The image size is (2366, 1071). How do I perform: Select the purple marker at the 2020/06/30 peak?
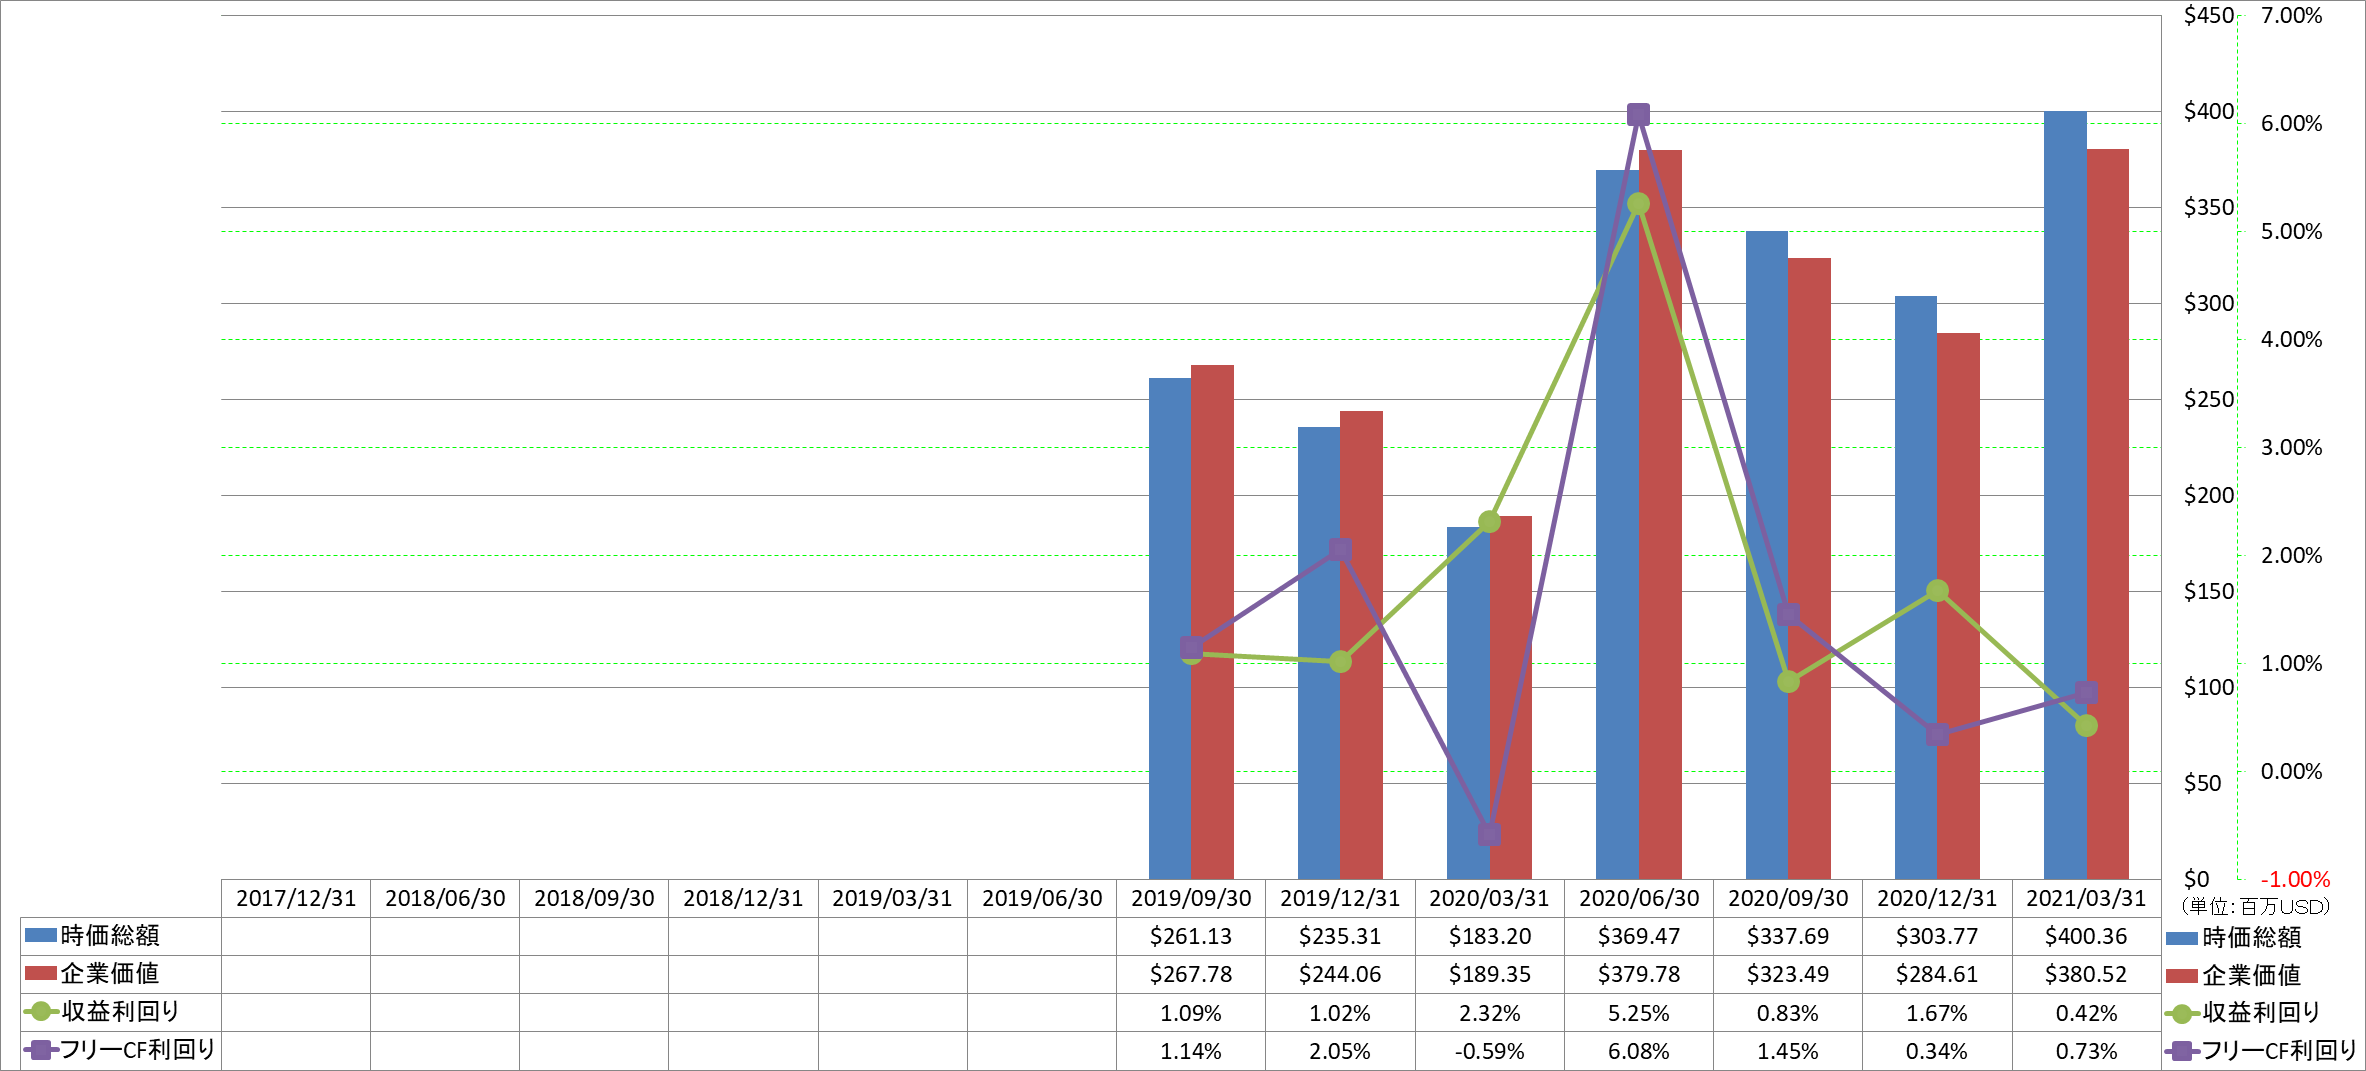[1638, 115]
